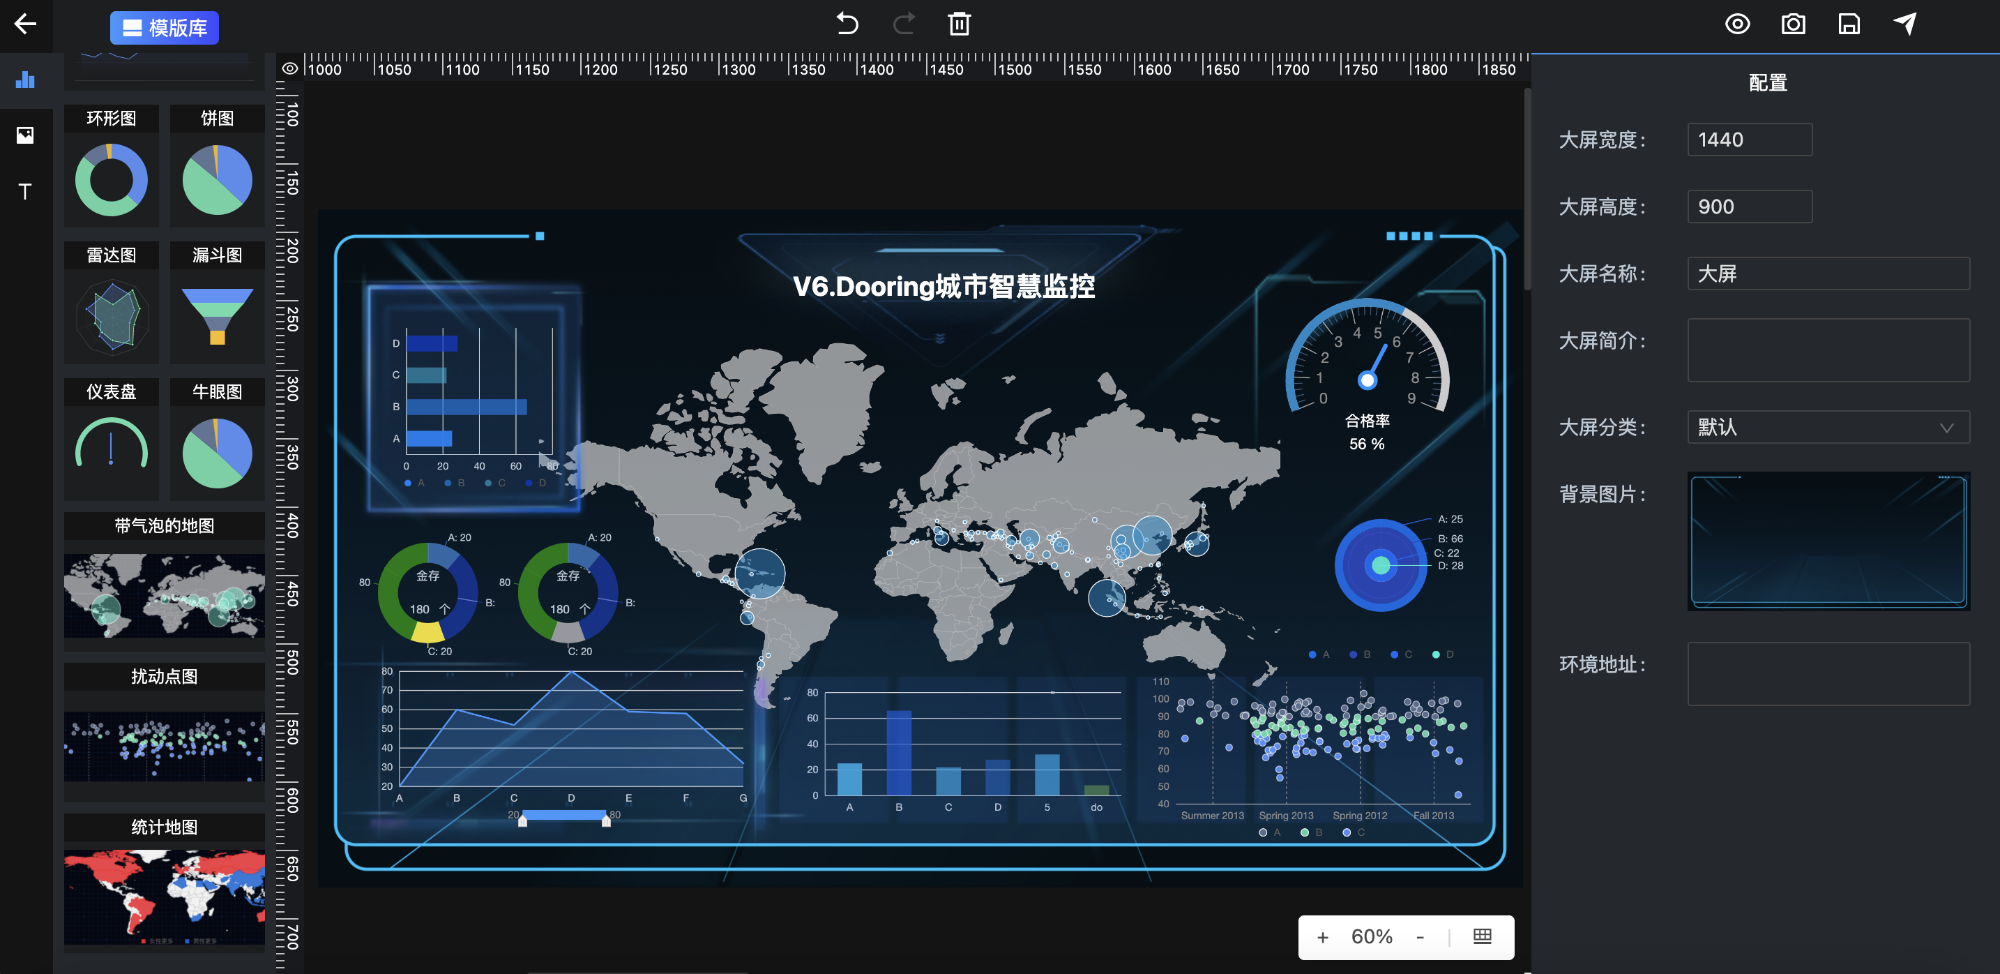The width and height of the screenshot is (2000, 974).
Task: Add the 牛眼图 bullseye chart component
Action: point(217,439)
